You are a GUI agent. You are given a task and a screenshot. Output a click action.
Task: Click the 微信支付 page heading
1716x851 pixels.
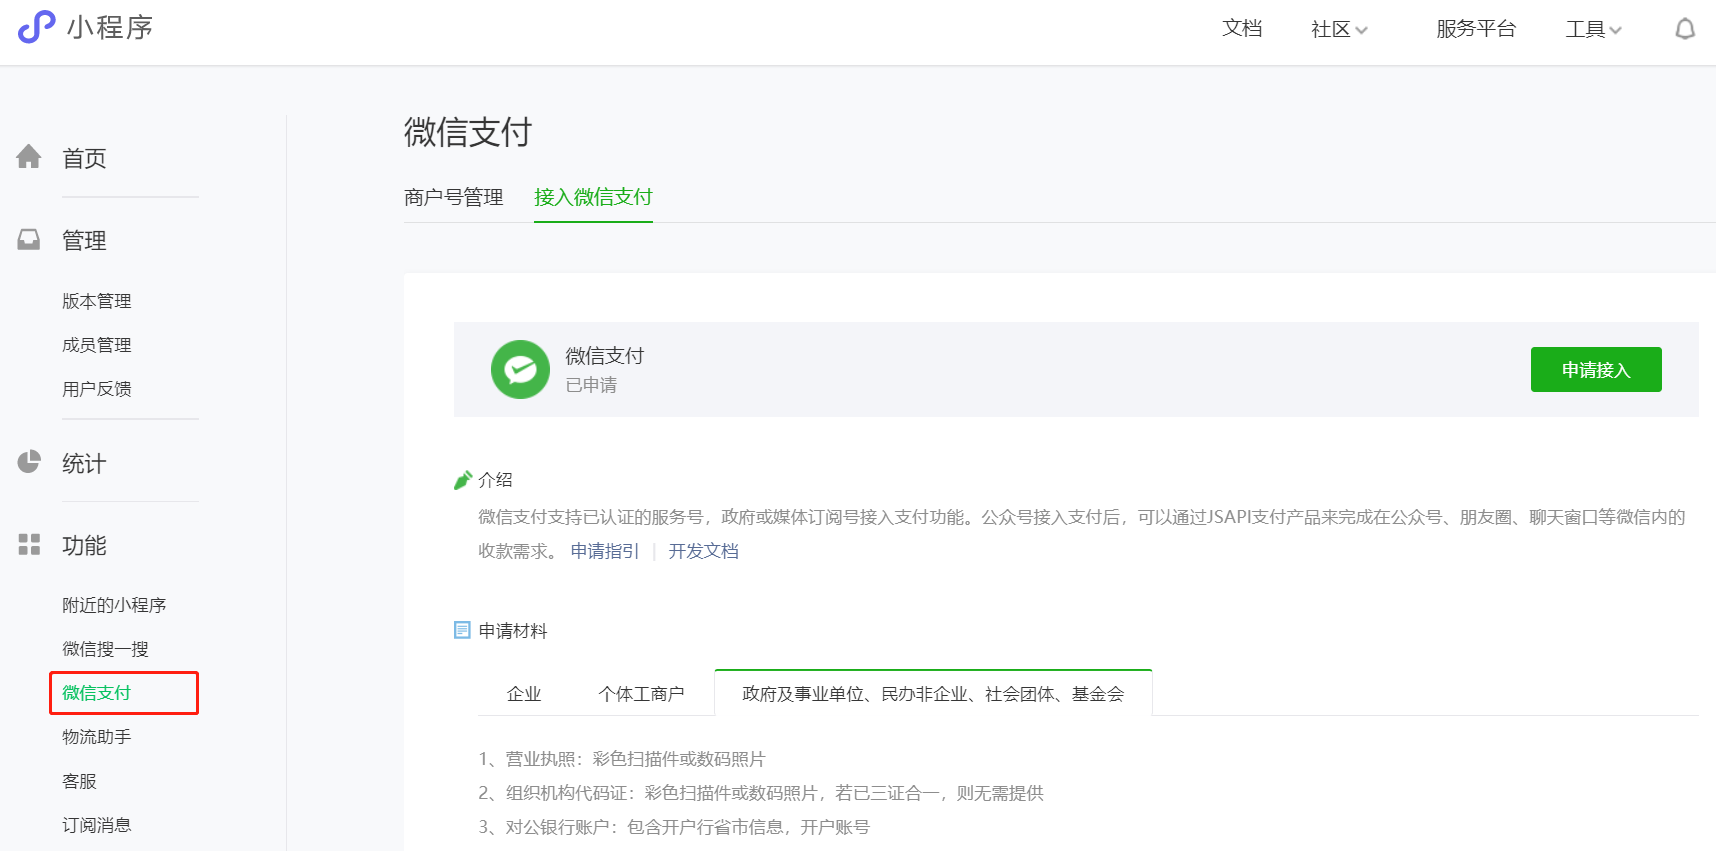click(x=468, y=132)
